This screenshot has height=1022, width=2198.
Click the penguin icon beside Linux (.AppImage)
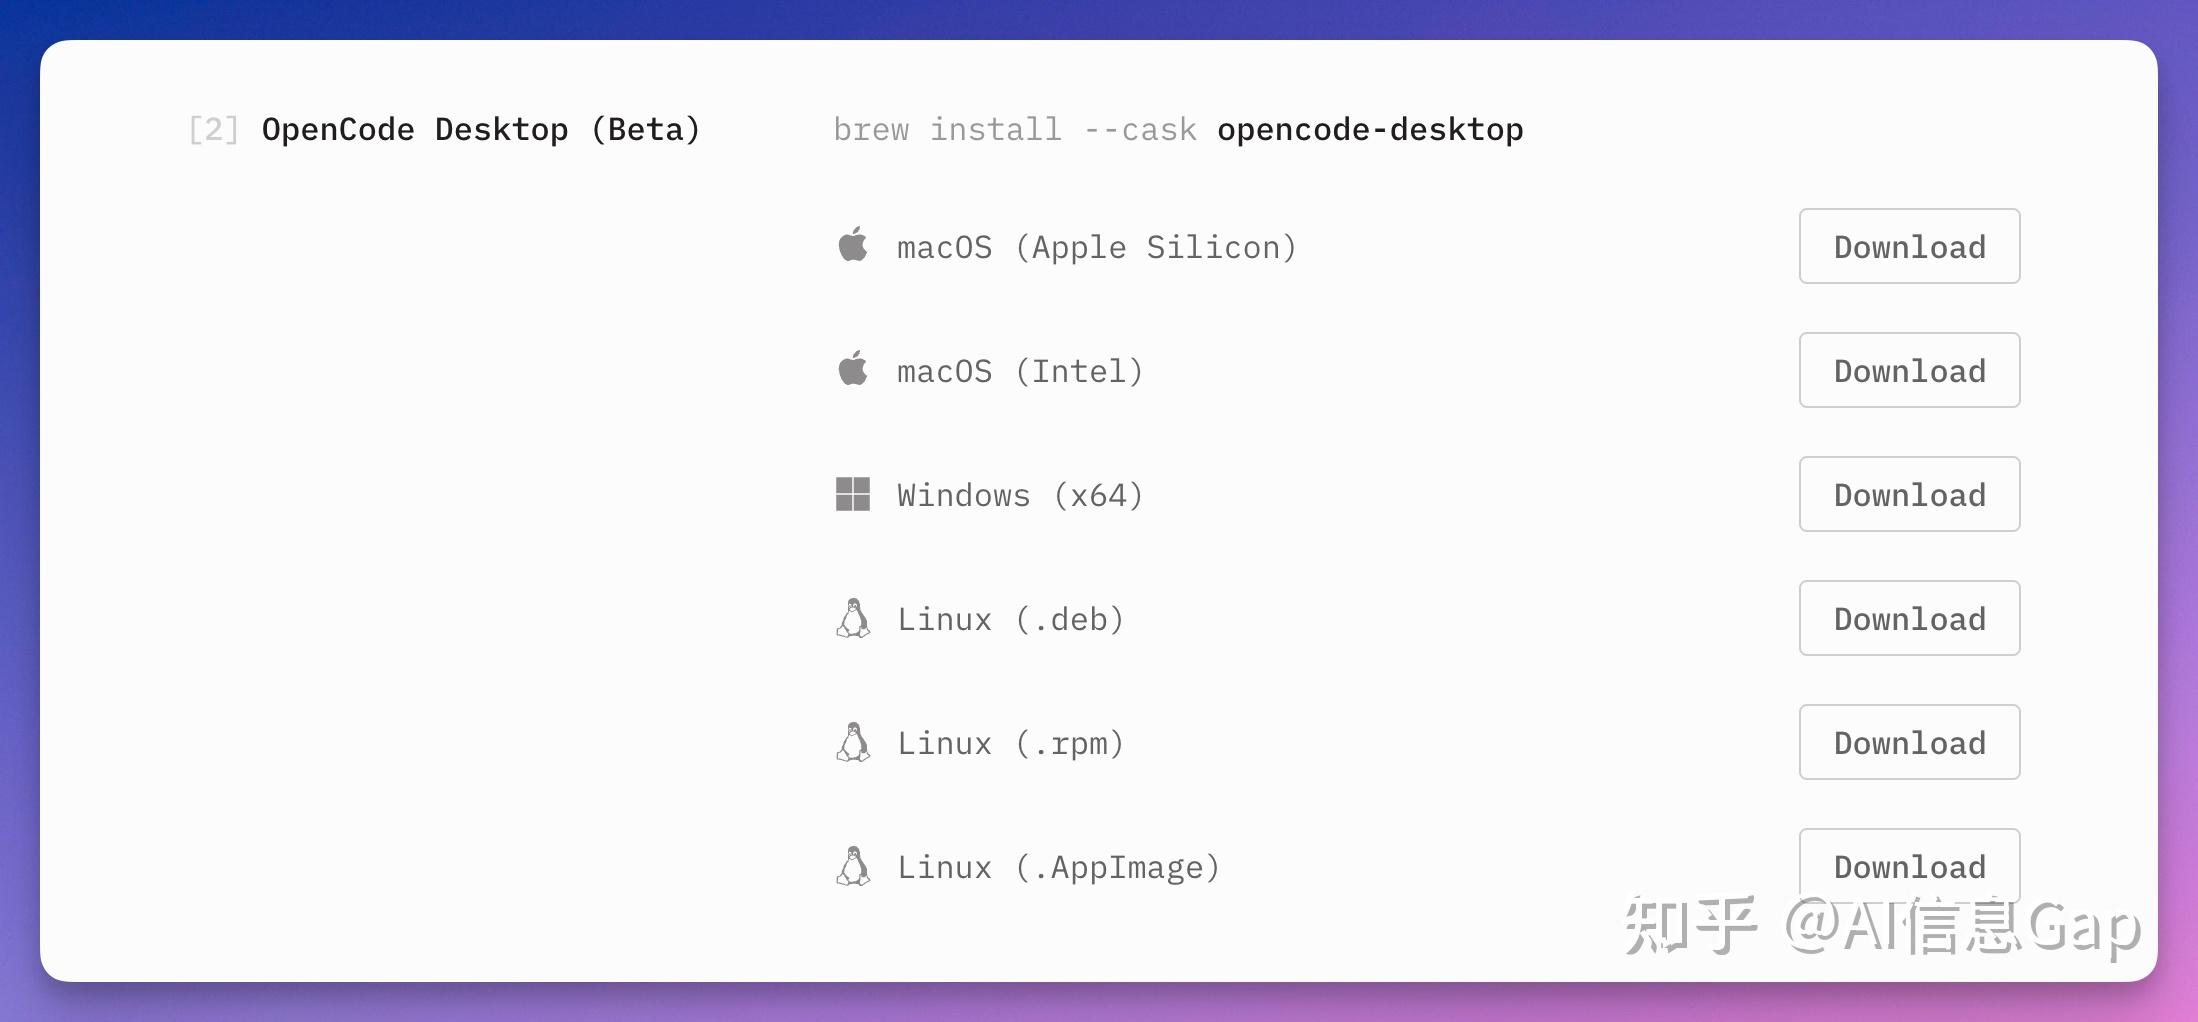pos(853,866)
